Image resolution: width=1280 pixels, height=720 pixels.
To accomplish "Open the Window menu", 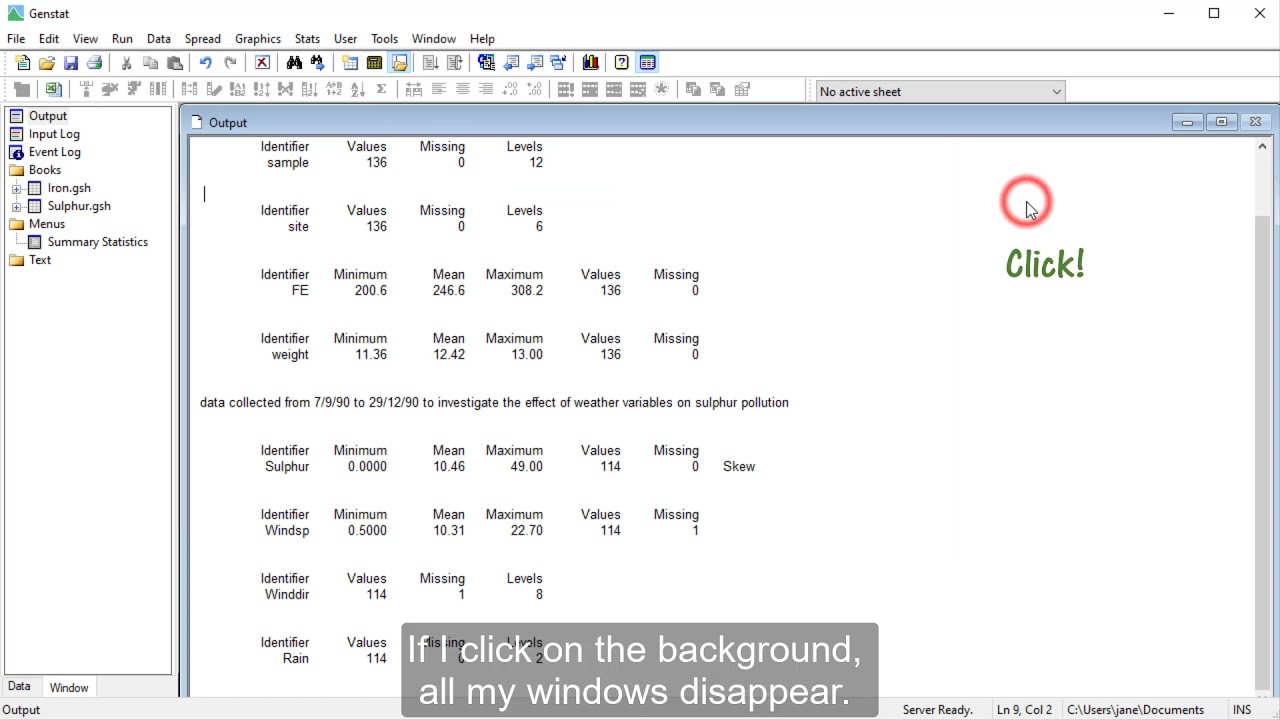I will point(434,39).
